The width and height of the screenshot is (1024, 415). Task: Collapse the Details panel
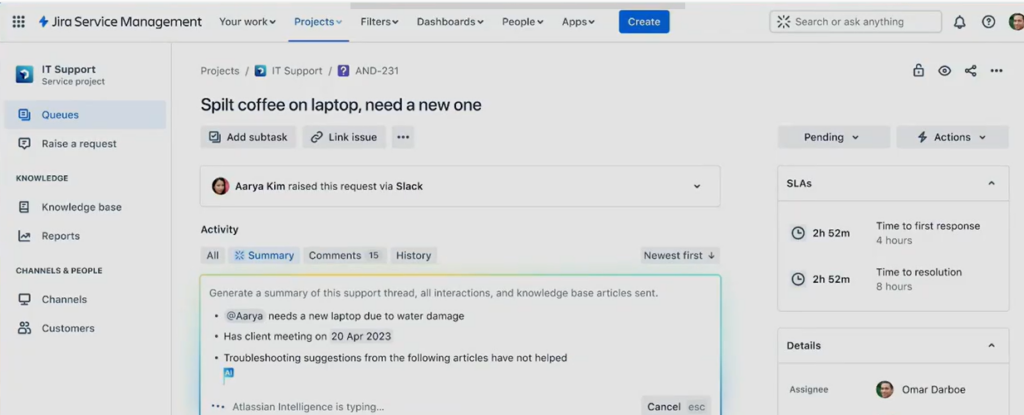click(x=991, y=345)
